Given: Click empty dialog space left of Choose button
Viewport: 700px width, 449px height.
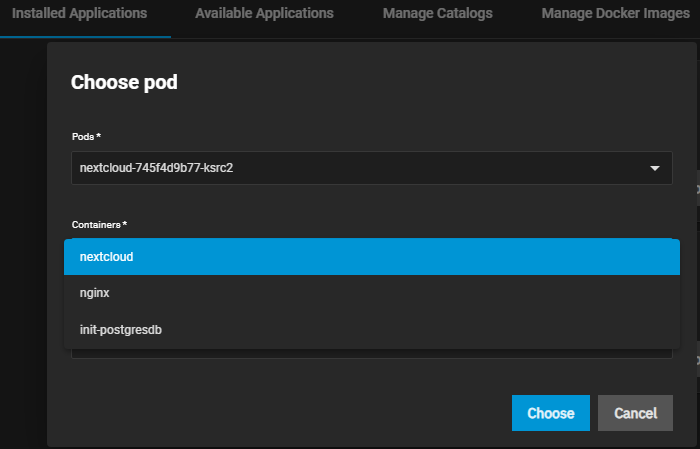Looking at the screenshot, I should coord(300,413).
